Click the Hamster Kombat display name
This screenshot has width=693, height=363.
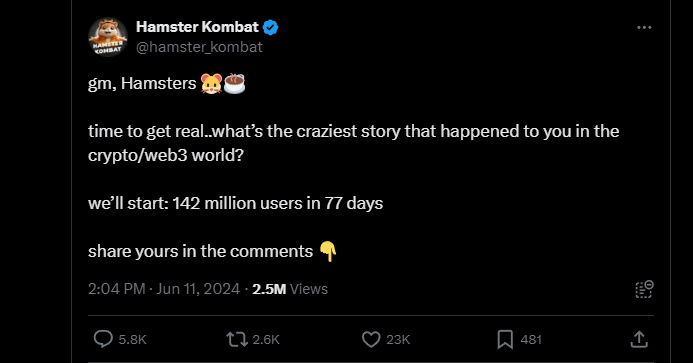[197, 27]
